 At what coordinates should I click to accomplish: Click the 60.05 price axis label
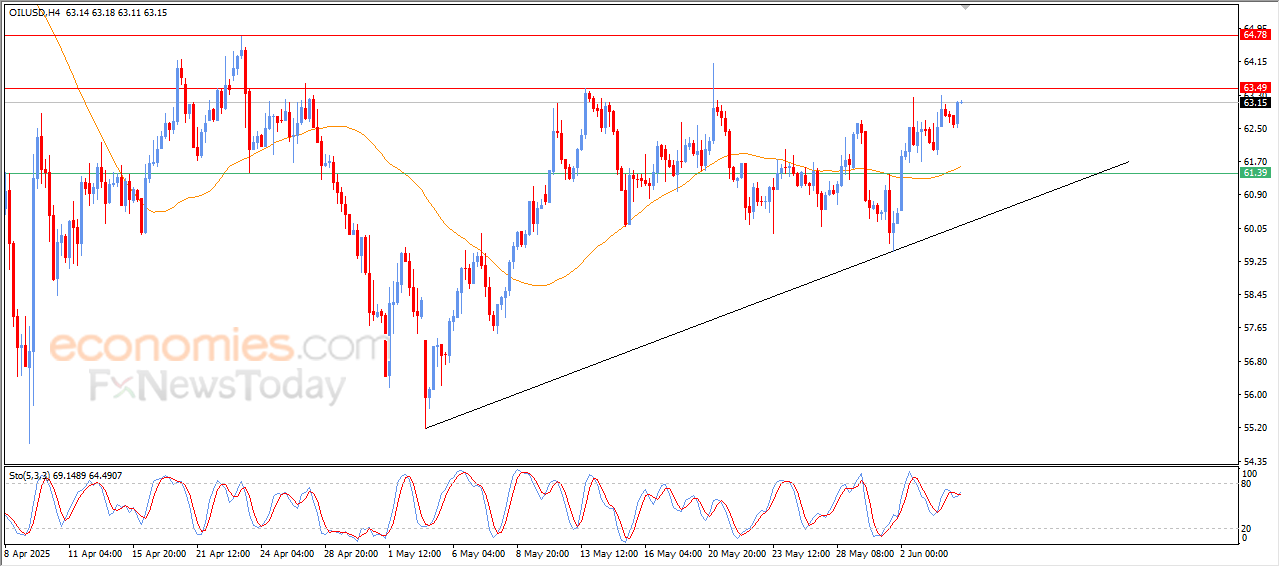point(1255,228)
